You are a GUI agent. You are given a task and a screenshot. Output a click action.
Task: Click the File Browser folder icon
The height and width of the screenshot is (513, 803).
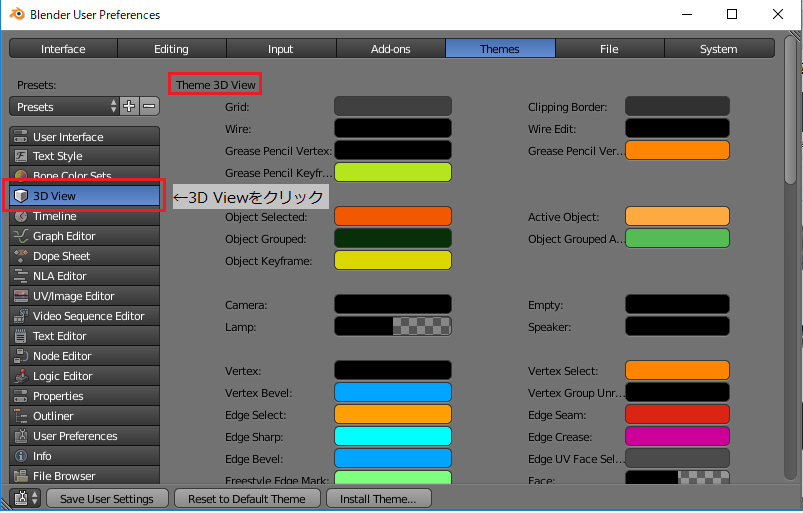pos(20,476)
